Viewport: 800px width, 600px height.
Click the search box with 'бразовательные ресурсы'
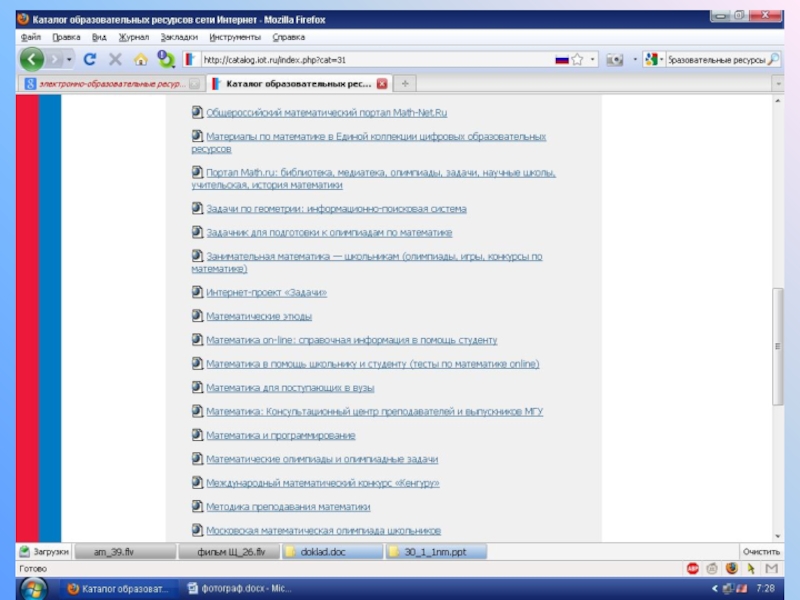716,60
